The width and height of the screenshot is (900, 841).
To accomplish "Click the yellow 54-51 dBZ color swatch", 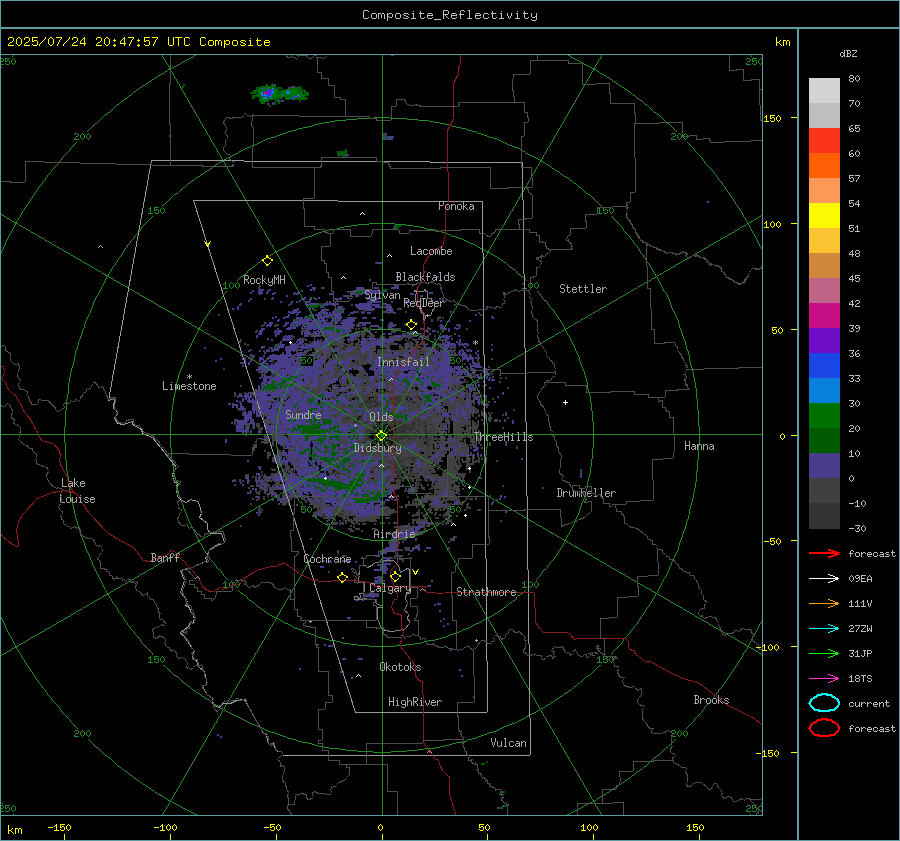I will point(824,216).
